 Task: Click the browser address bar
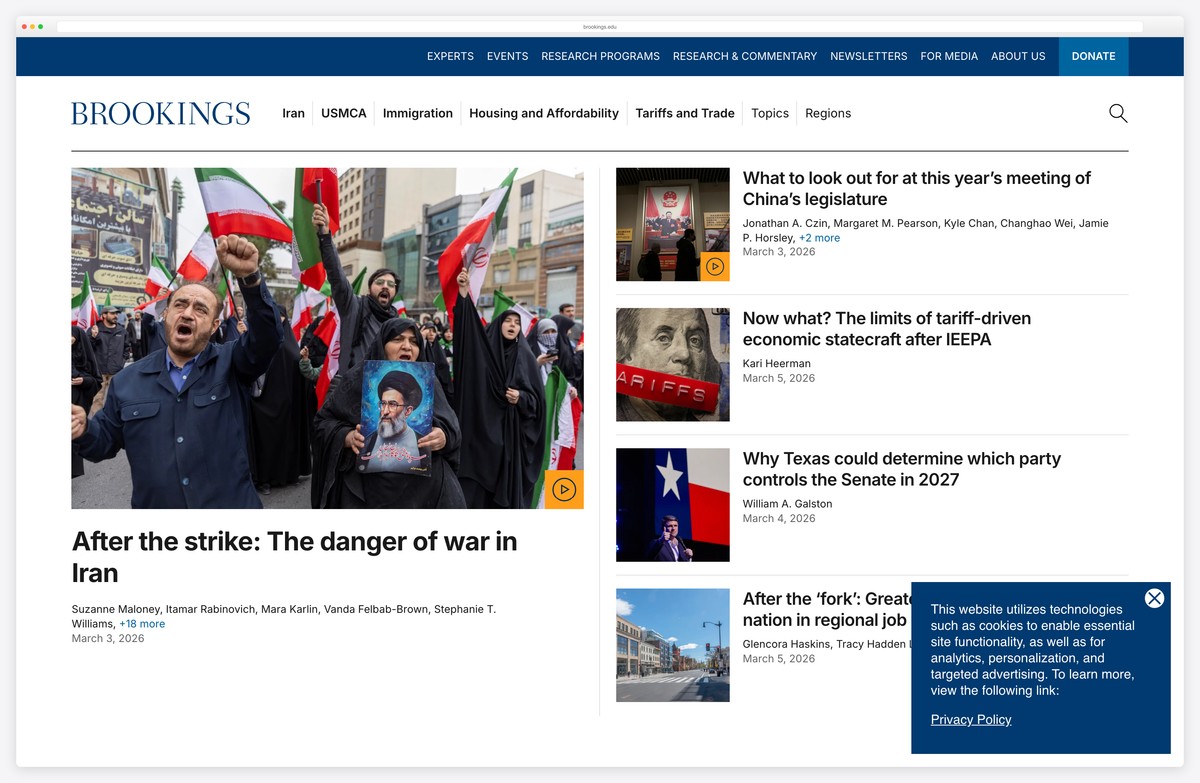[x=600, y=27]
